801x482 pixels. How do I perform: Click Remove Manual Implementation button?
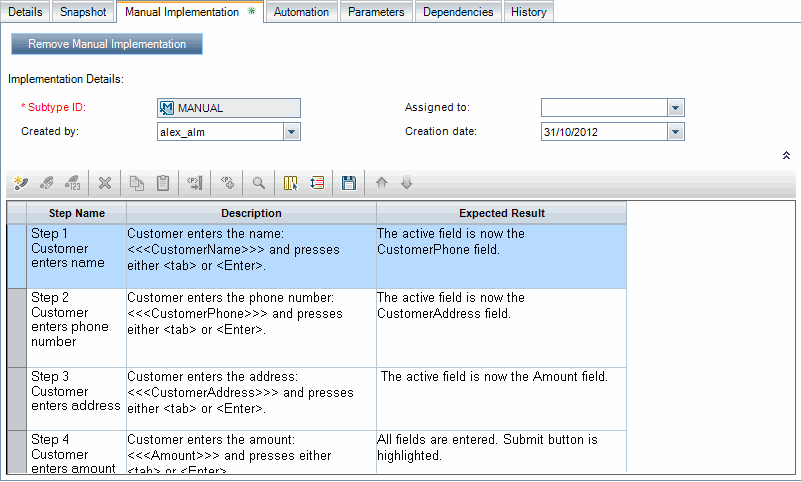point(107,44)
